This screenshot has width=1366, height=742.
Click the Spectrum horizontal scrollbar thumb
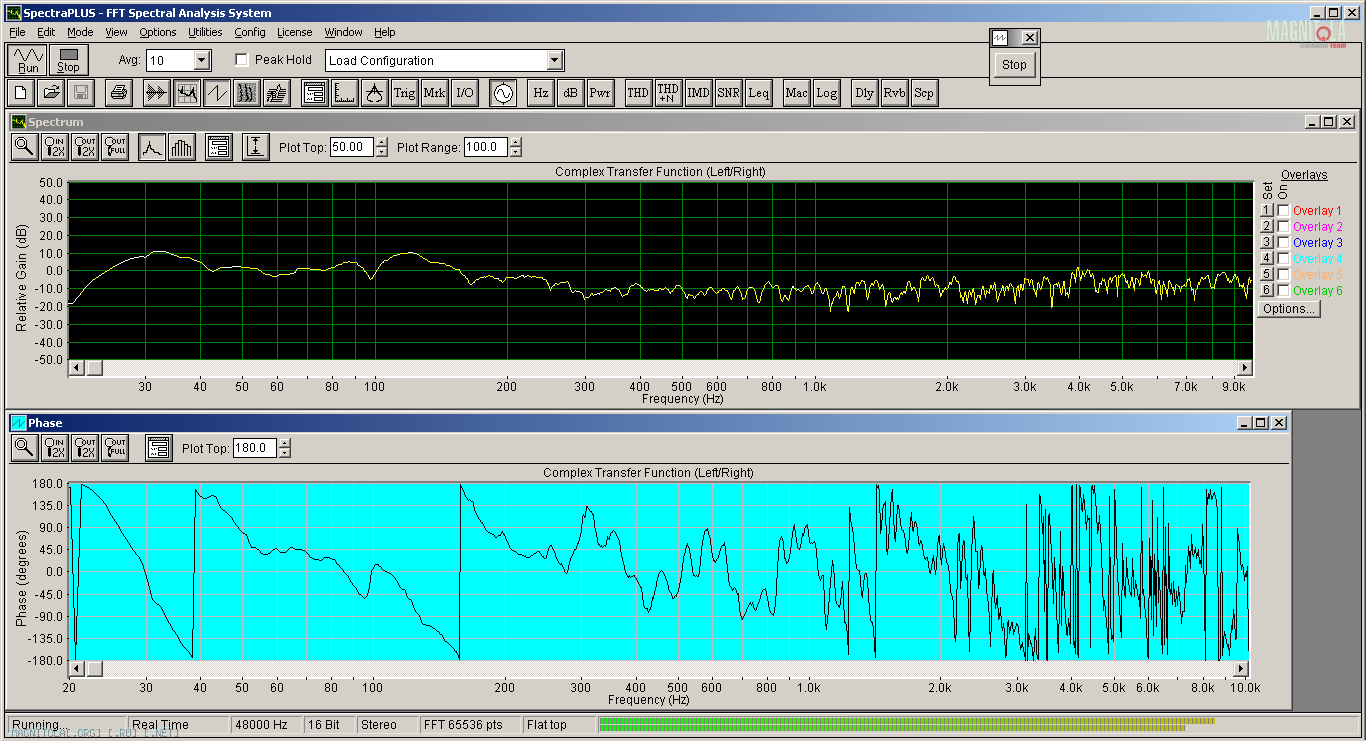pyautogui.click(x=94, y=368)
